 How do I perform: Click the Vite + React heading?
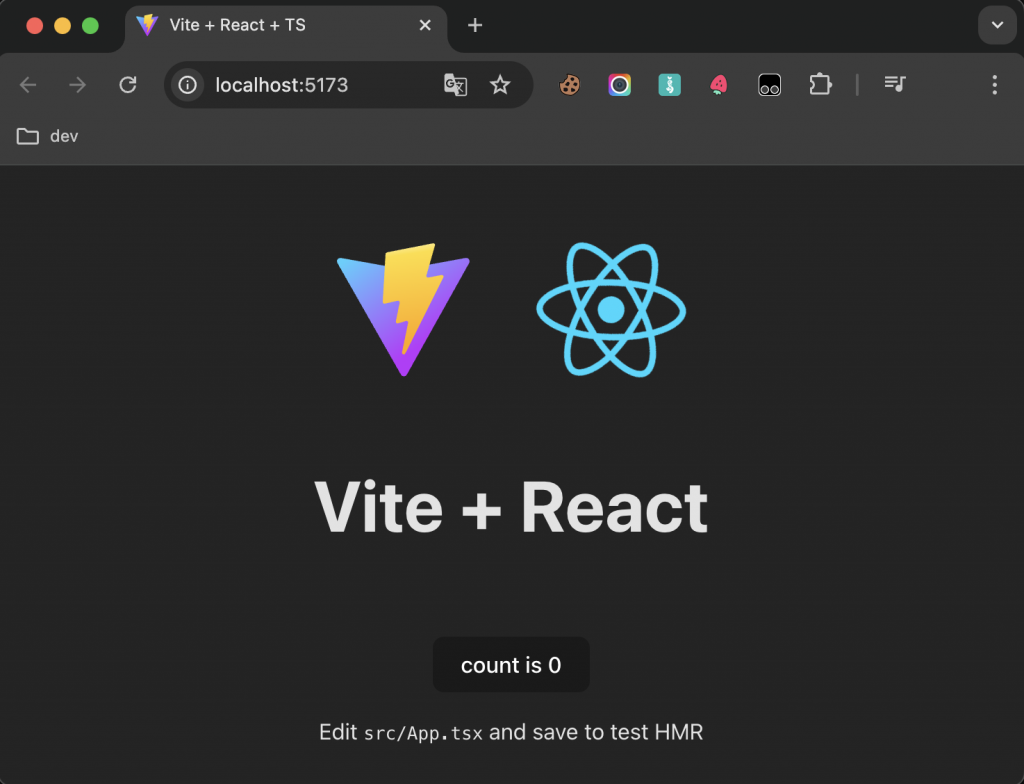[x=511, y=508]
